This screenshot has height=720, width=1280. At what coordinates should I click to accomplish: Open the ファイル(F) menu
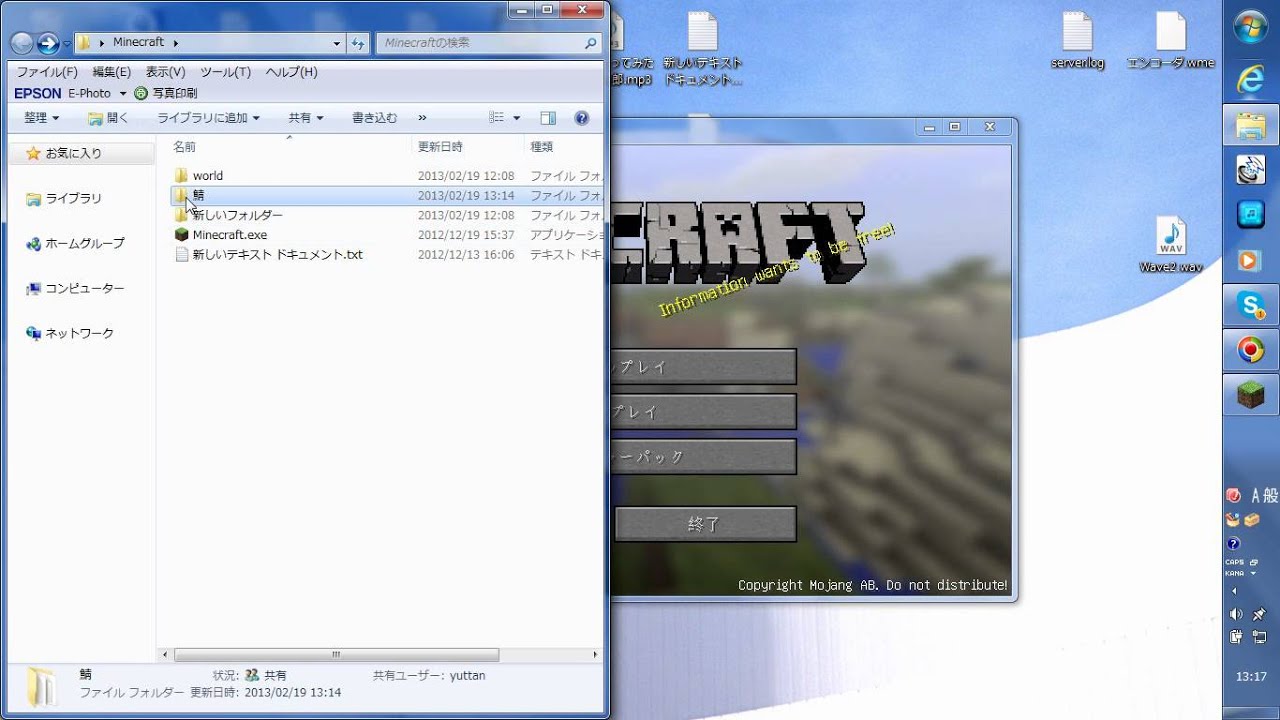[46, 72]
